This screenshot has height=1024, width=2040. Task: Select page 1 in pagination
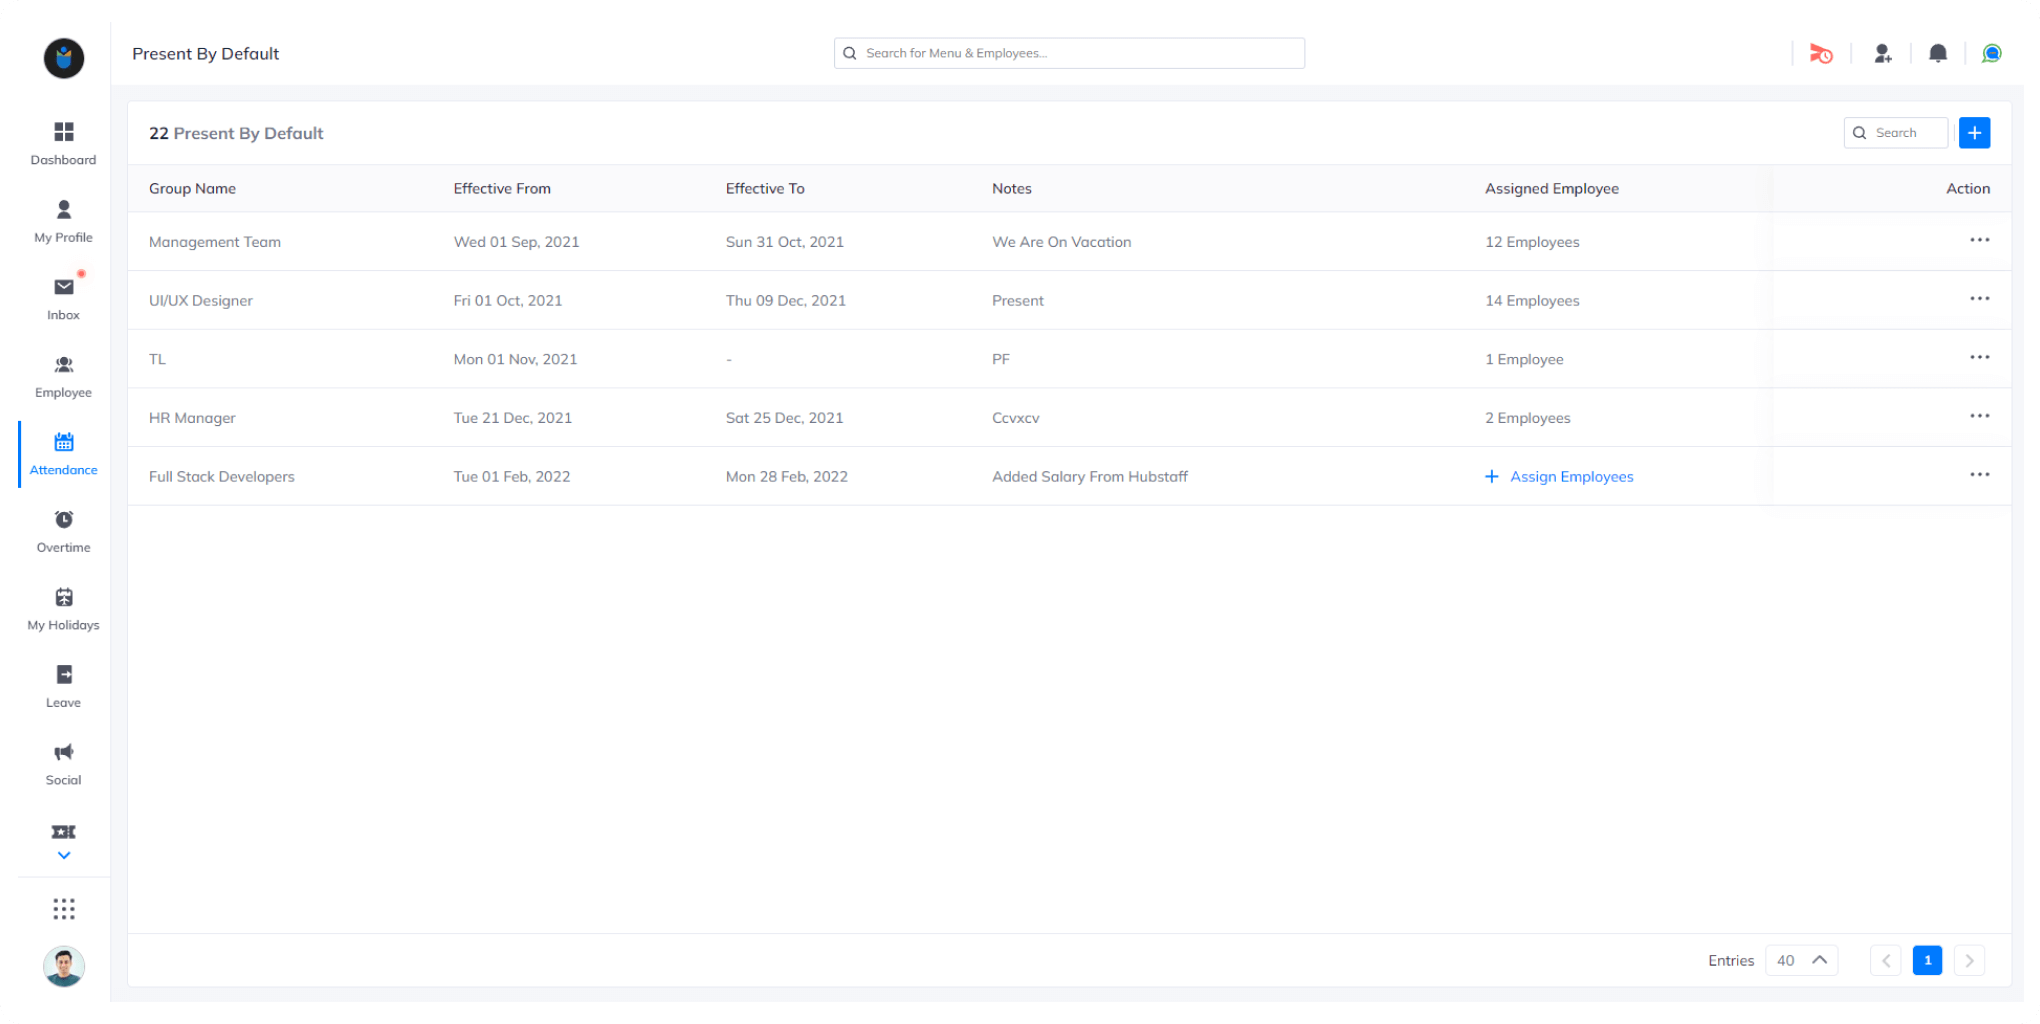coord(1927,960)
